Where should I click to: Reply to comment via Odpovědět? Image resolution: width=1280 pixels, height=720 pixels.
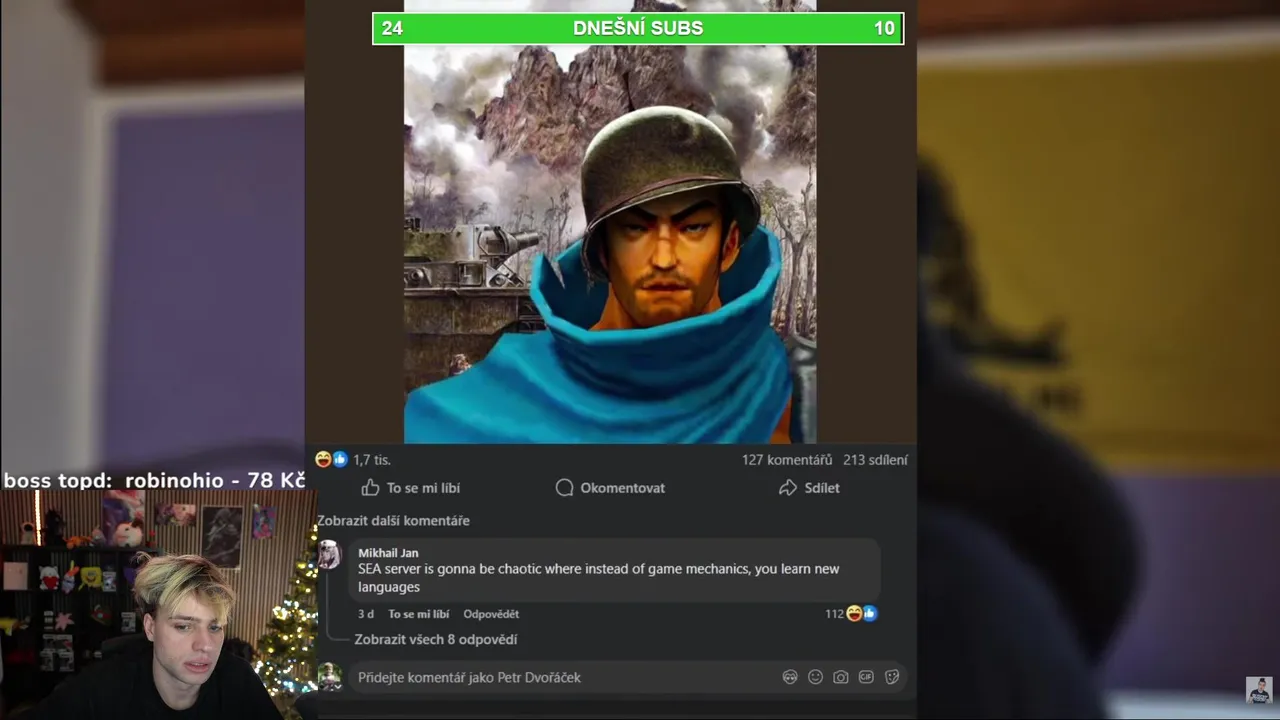[491, 614]
